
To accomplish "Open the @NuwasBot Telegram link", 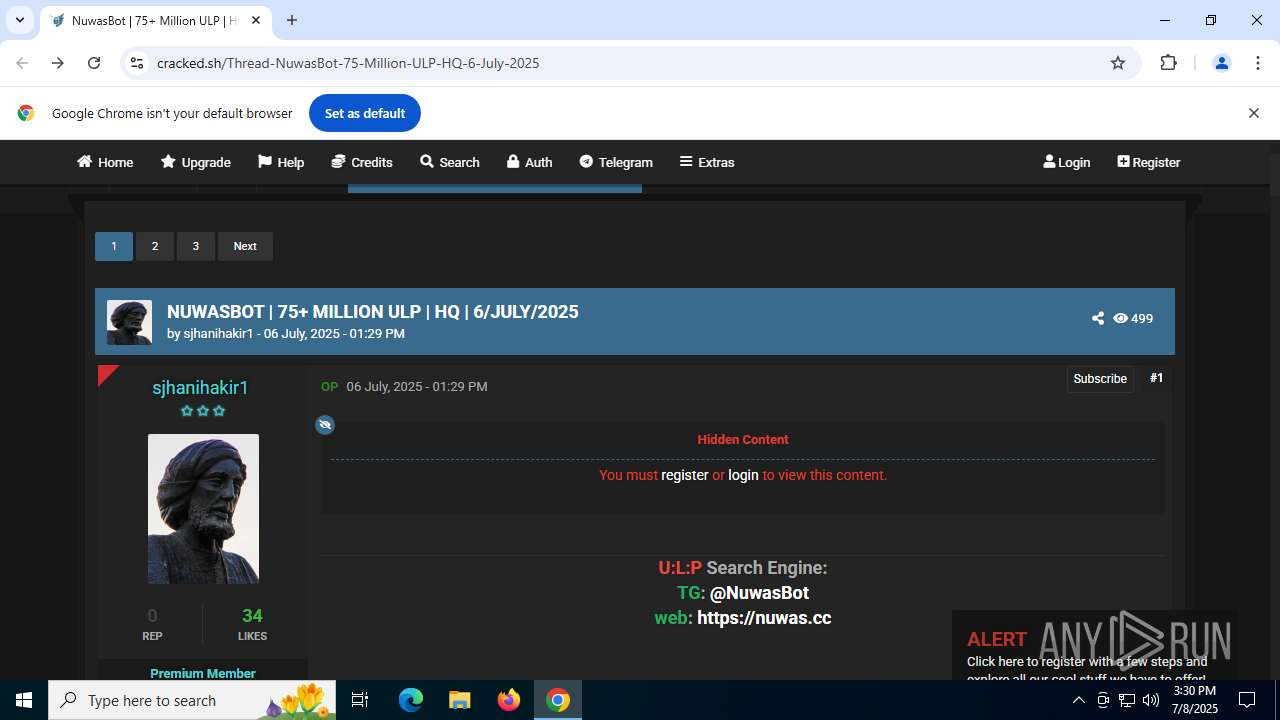I will click(759, 593).
